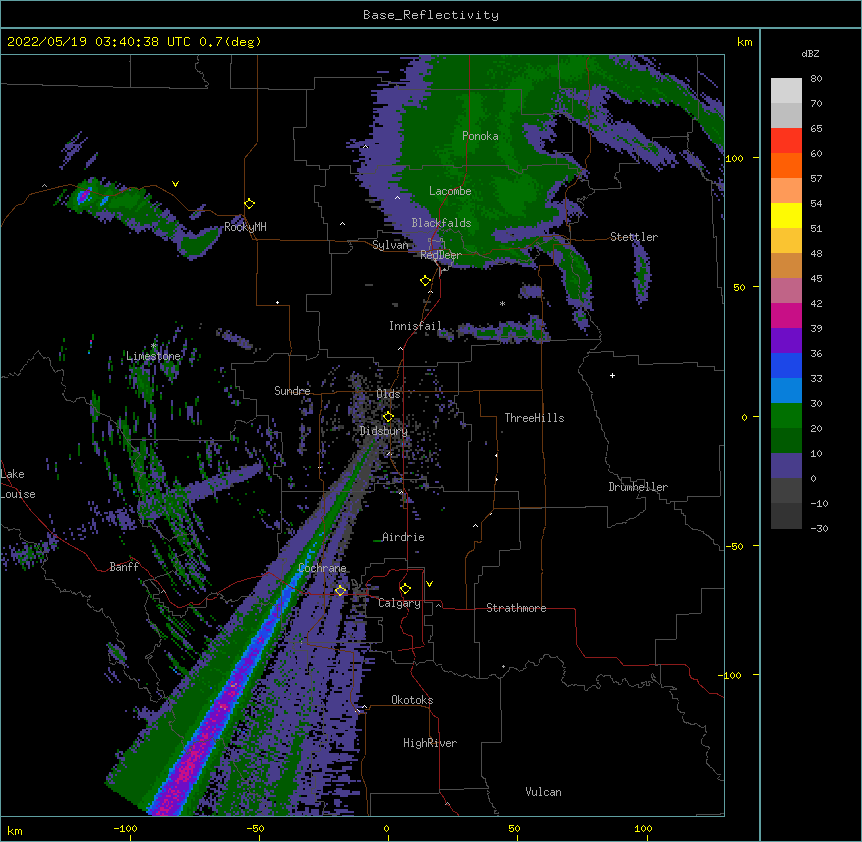
Task: Click the white asterisk marker above Limestone
Action: pos(154,346)
